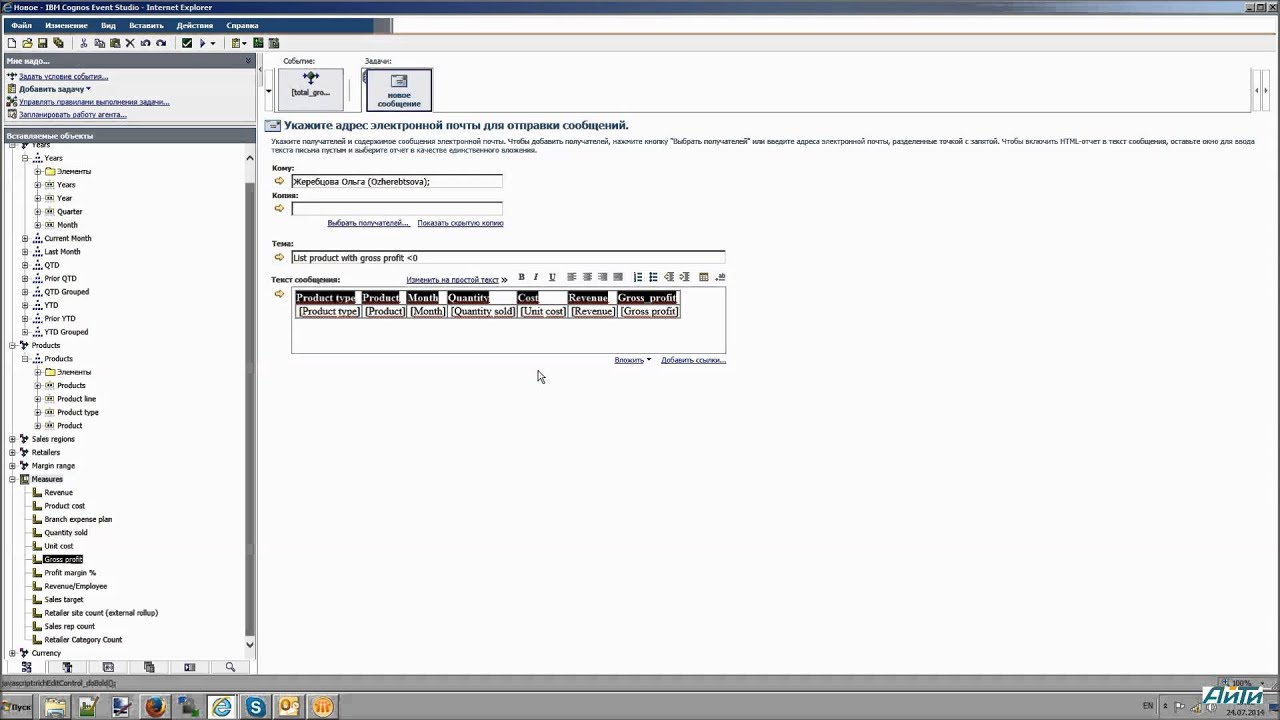Open the dropdown arrow beside the Run icon

(213, 43)
